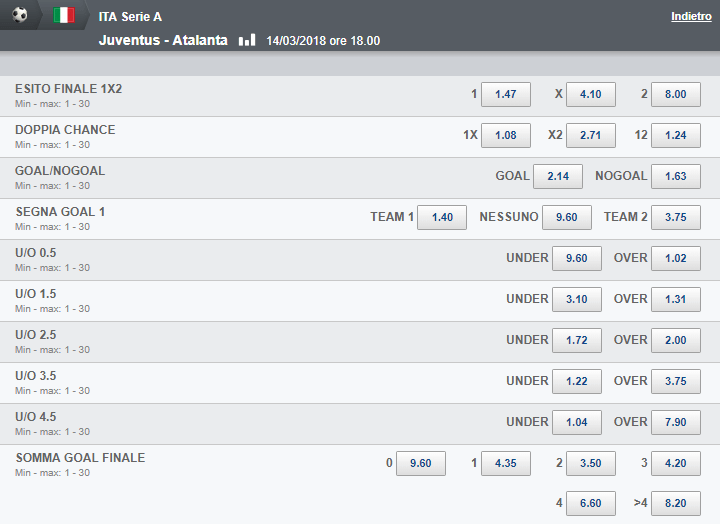The width and height of the screenshot is (720, 524).
Task: Click the soccer ball sport icon
Action: [20, 15]
